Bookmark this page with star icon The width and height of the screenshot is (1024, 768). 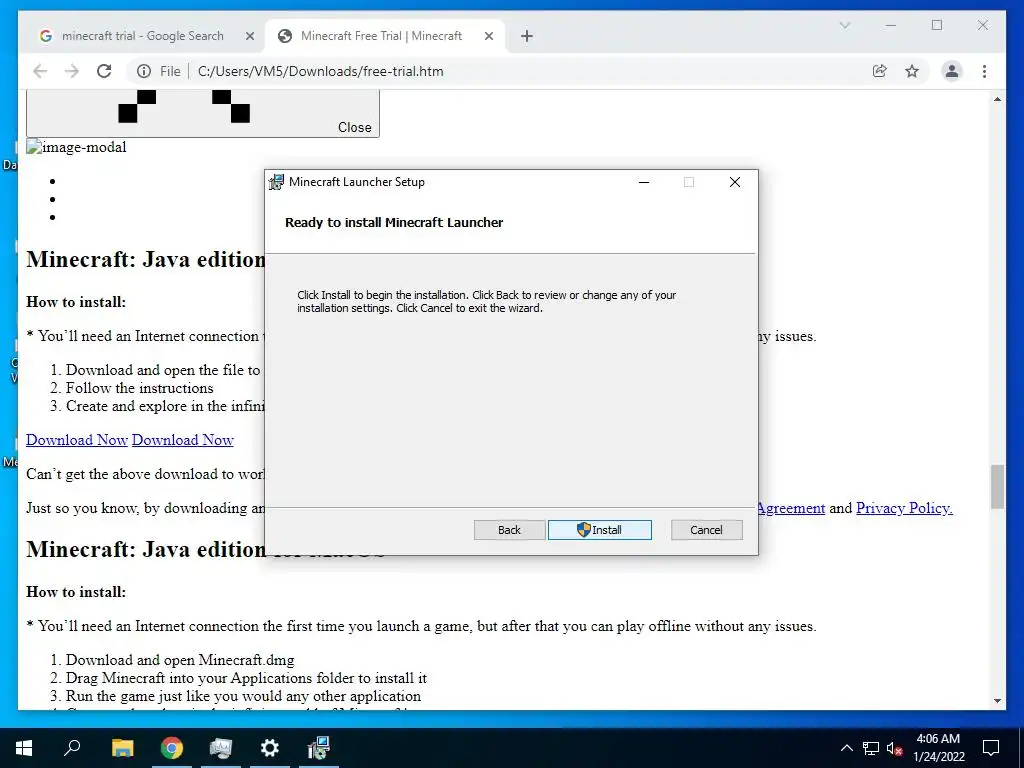click(x=912, y=71)
